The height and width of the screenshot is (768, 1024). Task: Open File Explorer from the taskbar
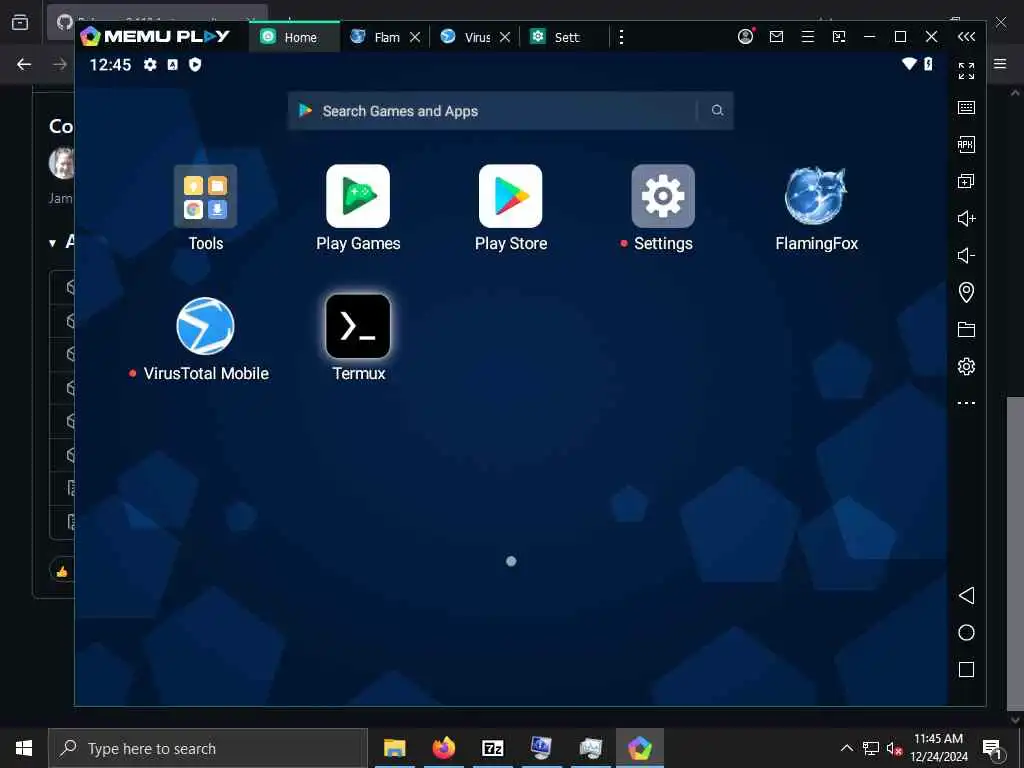click(394, 748)
